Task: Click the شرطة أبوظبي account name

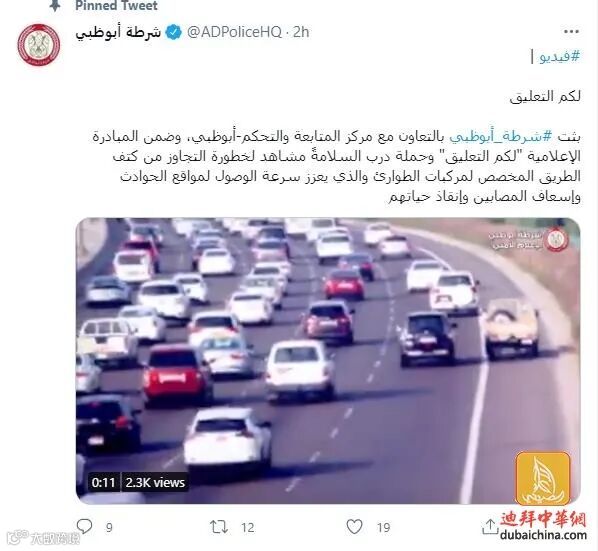Action: 118,32
